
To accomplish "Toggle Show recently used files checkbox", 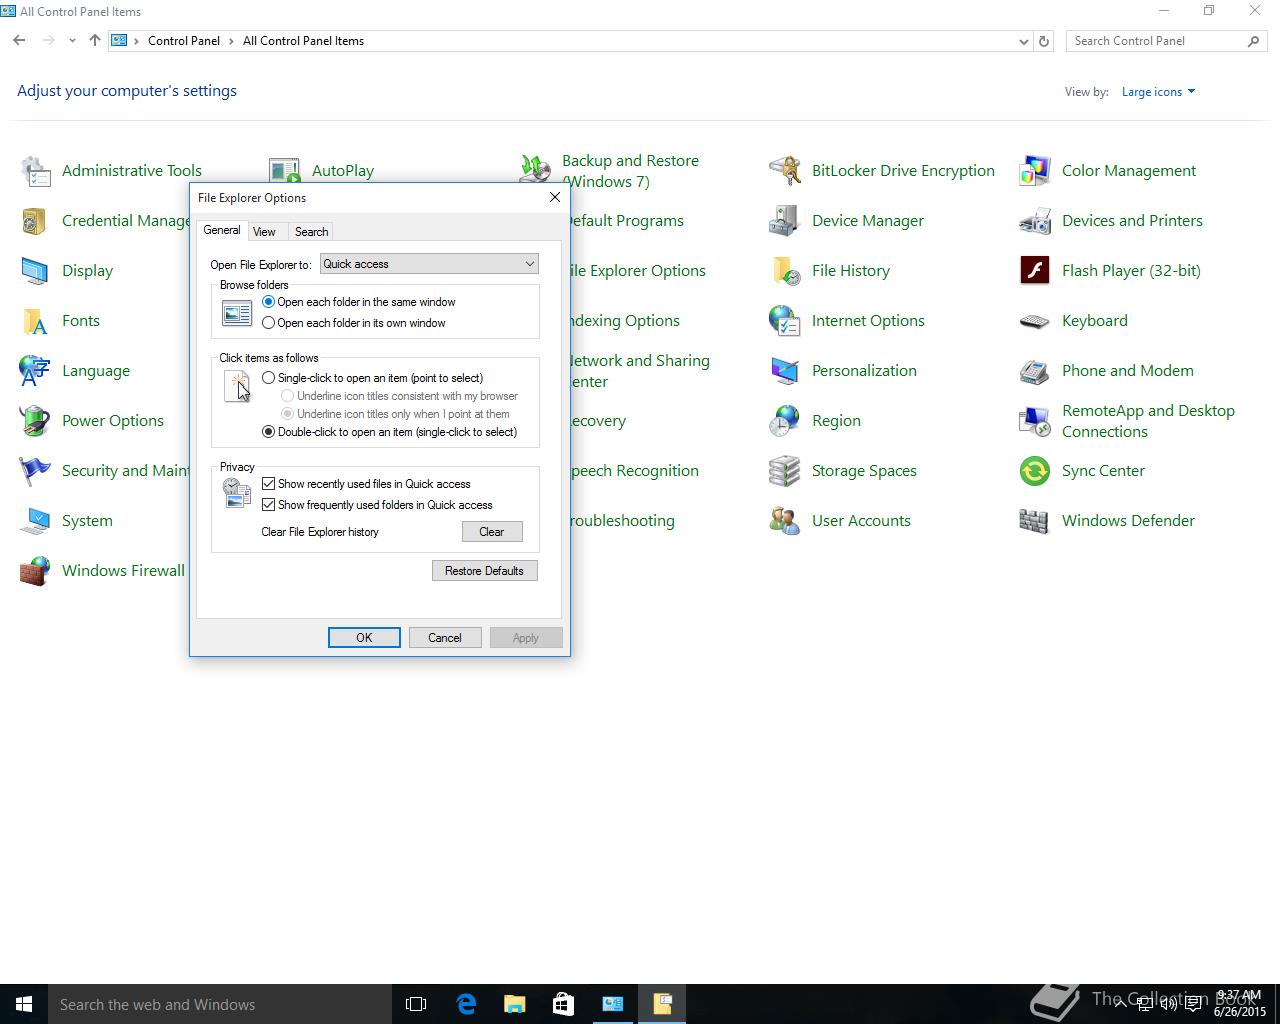I will tap(268, 484).
